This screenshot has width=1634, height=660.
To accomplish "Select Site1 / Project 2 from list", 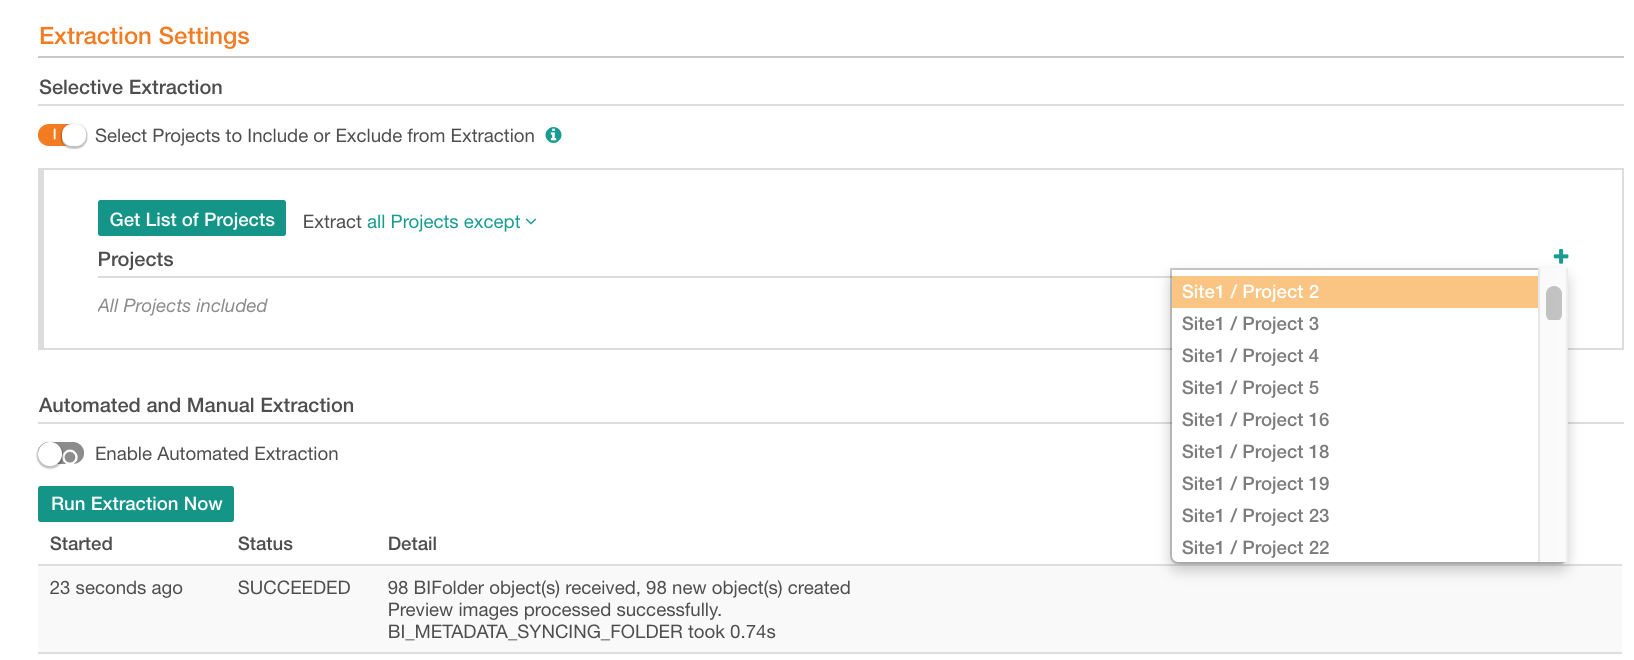I will point(1354,292).
